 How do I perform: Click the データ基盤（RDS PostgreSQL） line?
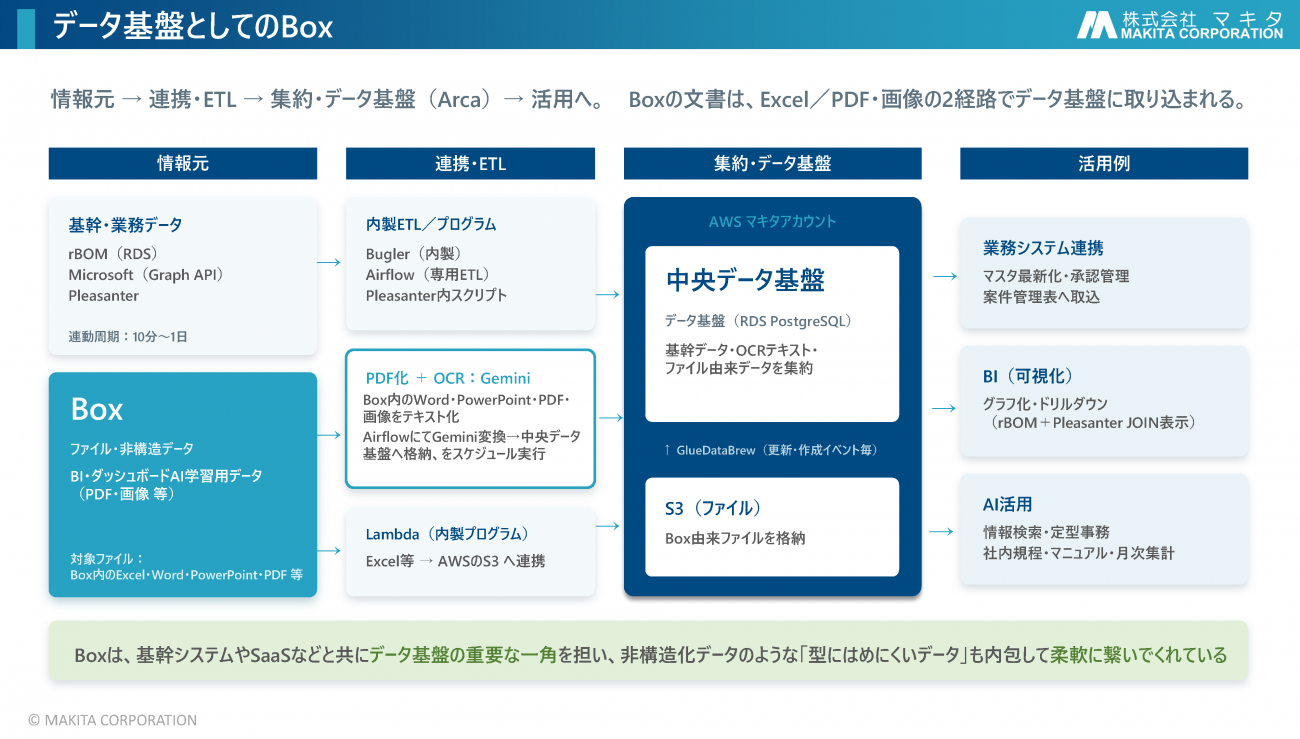click(758, 321)
